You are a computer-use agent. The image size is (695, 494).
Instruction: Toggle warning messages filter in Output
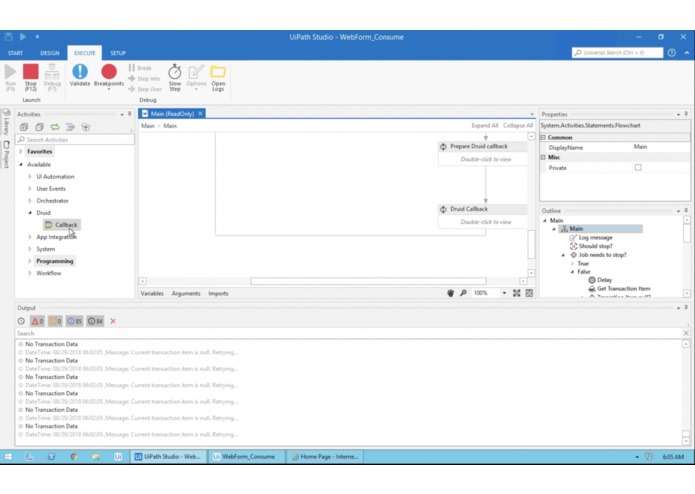(x=55, y=321)
